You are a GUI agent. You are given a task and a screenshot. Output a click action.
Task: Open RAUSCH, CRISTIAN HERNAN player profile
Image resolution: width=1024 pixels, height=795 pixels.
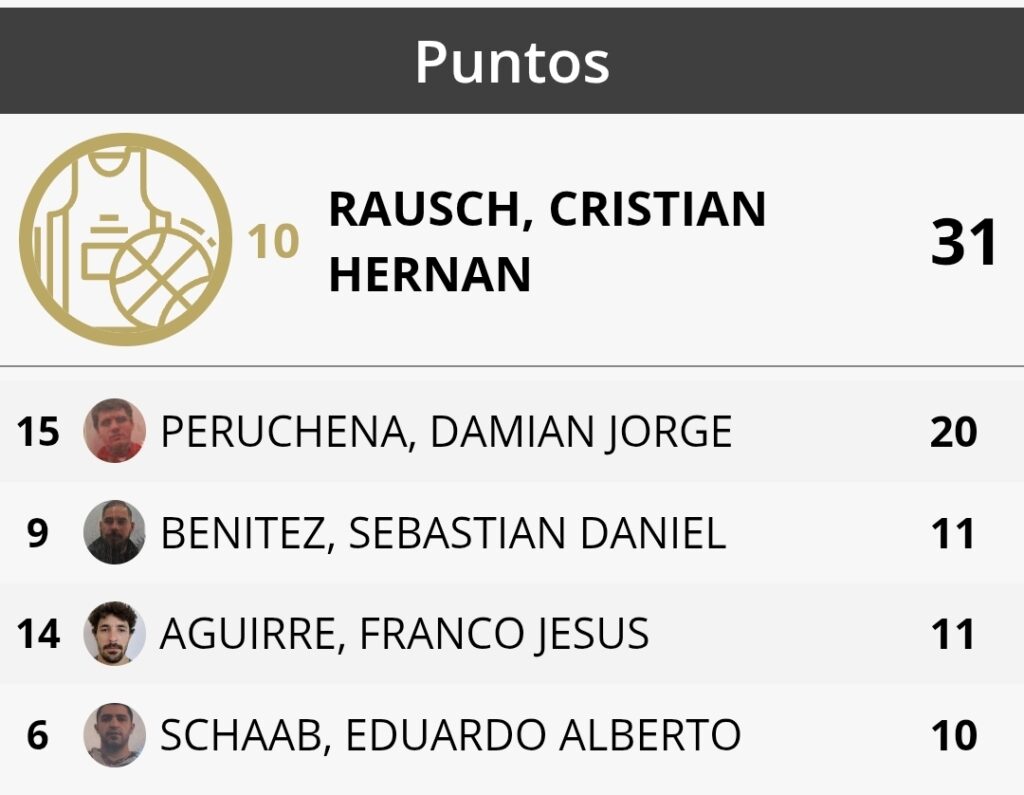pyautogui.click(x=547, y=241)
